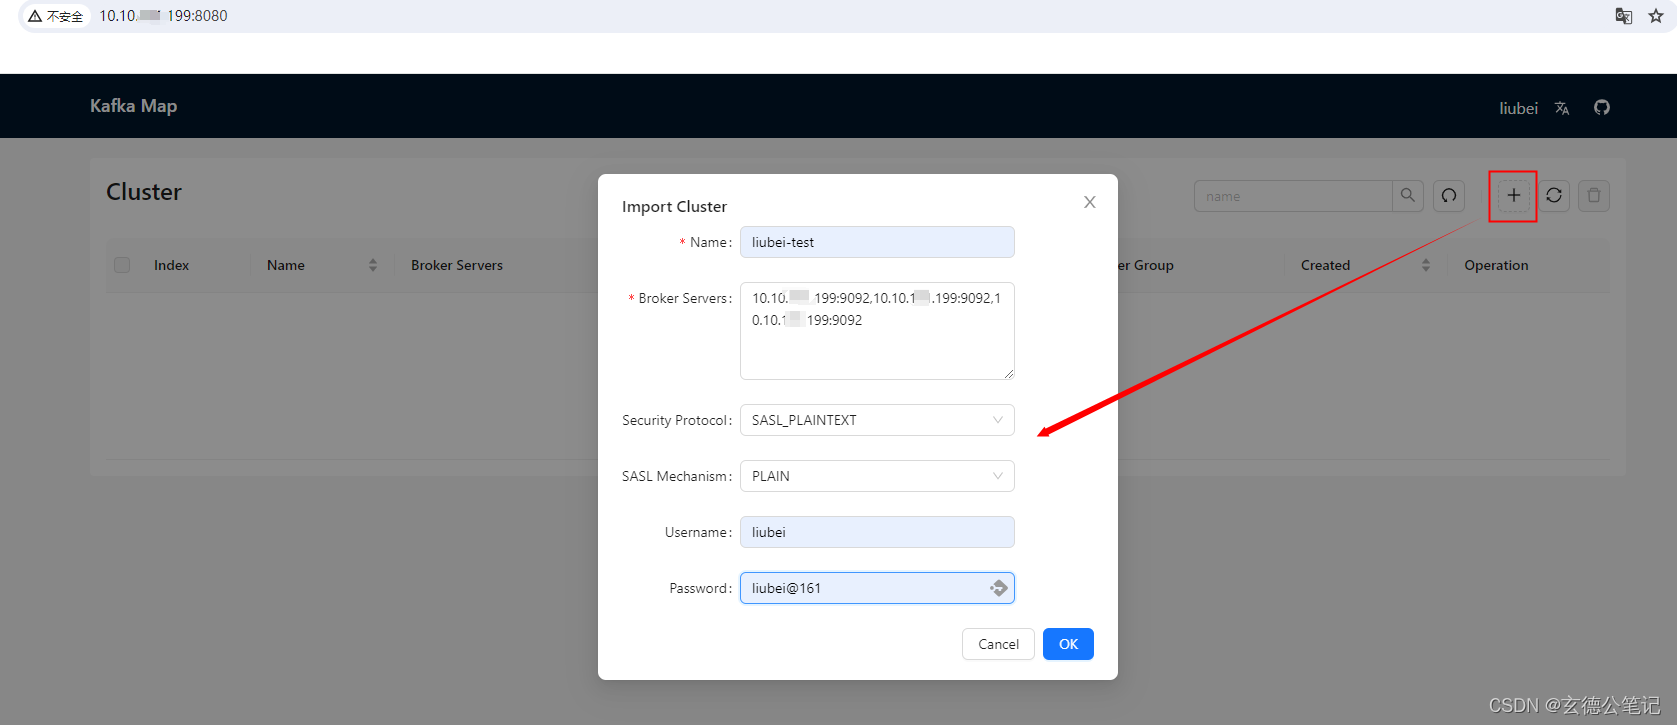
Task: Open the Security Protocol dropdown
Action: [x=877, y=420]
